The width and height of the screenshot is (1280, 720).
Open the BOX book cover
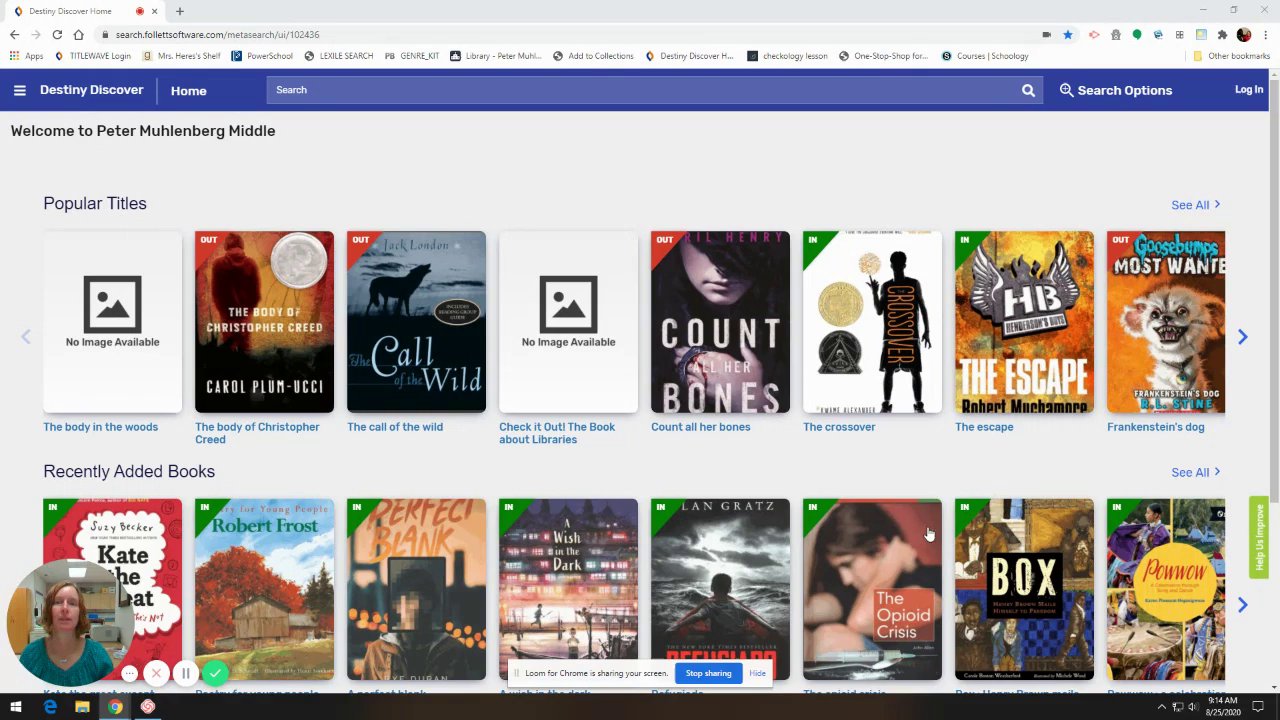(x=1024, y=590)
